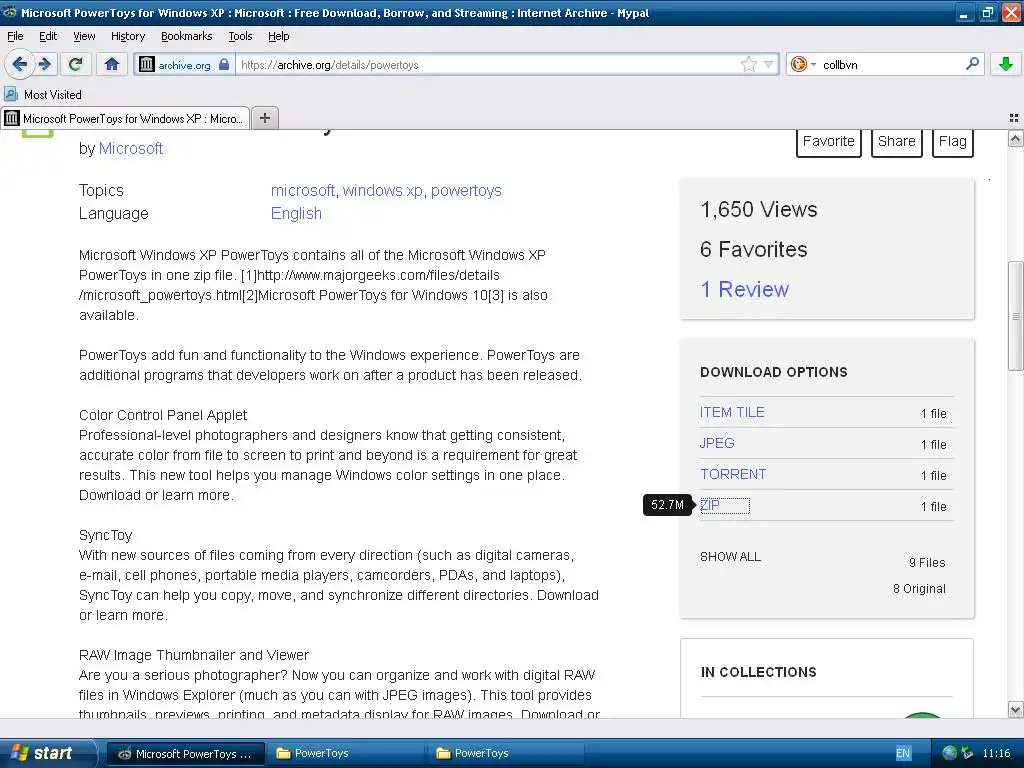Screen dimensions: 1024x768
Task: Download the TORRENT option
Action: pyautogui.click(x=733, y=474)
